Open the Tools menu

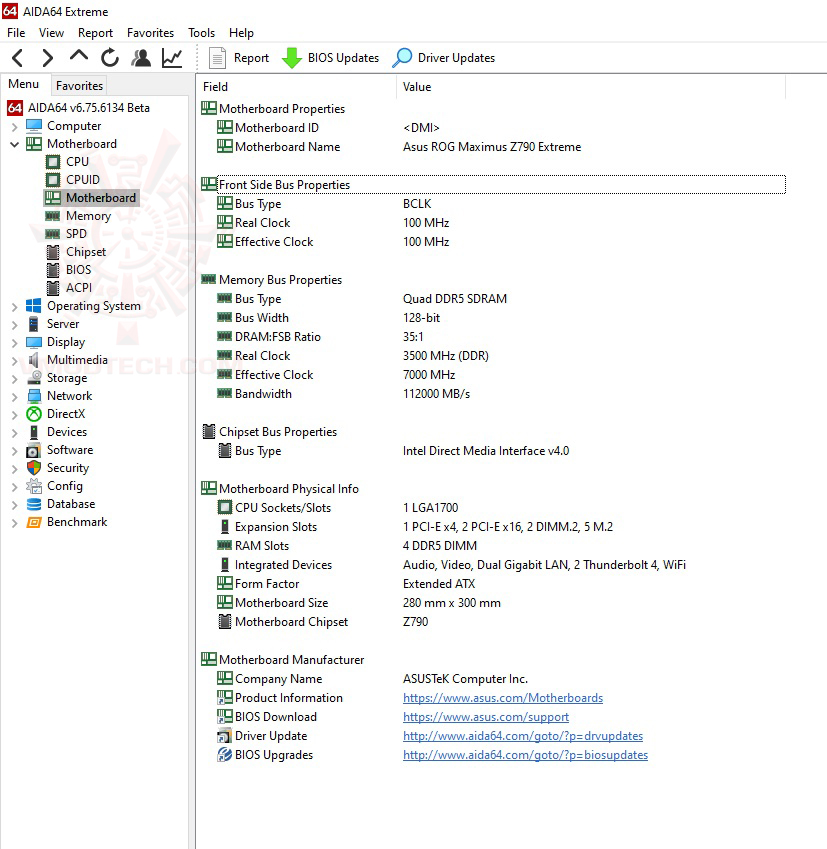[201, 33]
